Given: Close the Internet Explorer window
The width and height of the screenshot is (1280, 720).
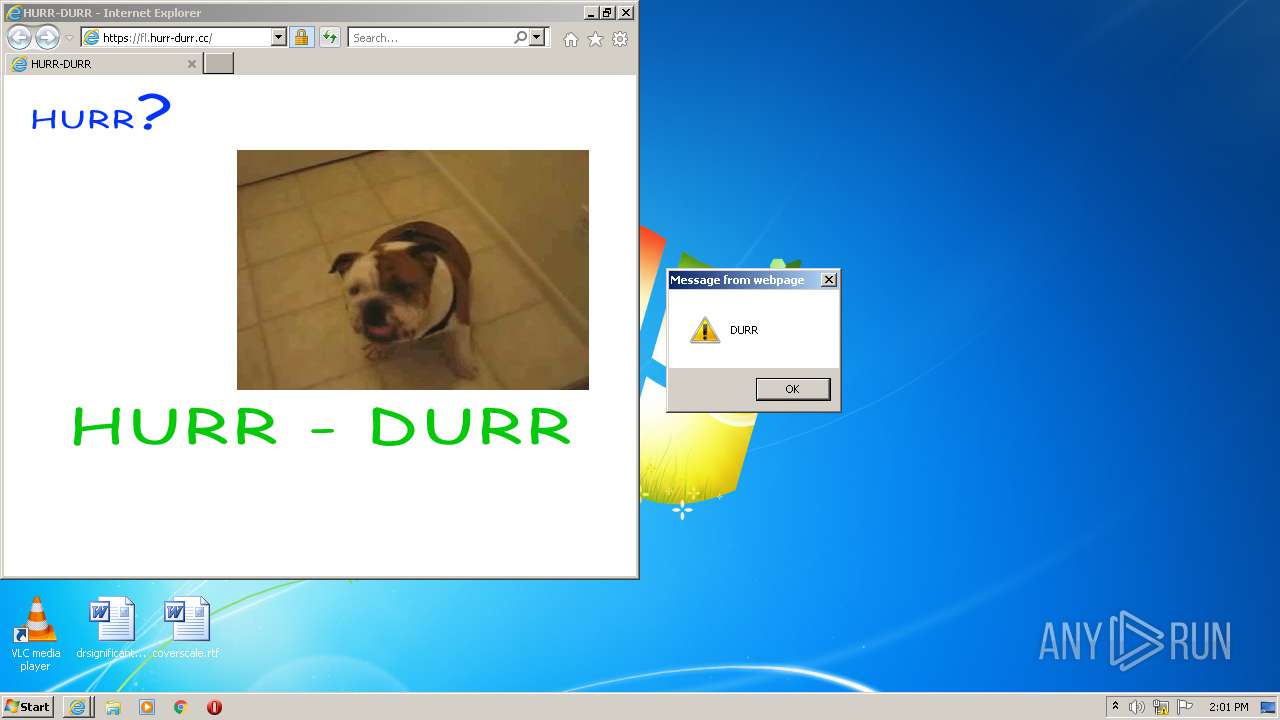Looking at the screenshot, I should click(626, 13).
